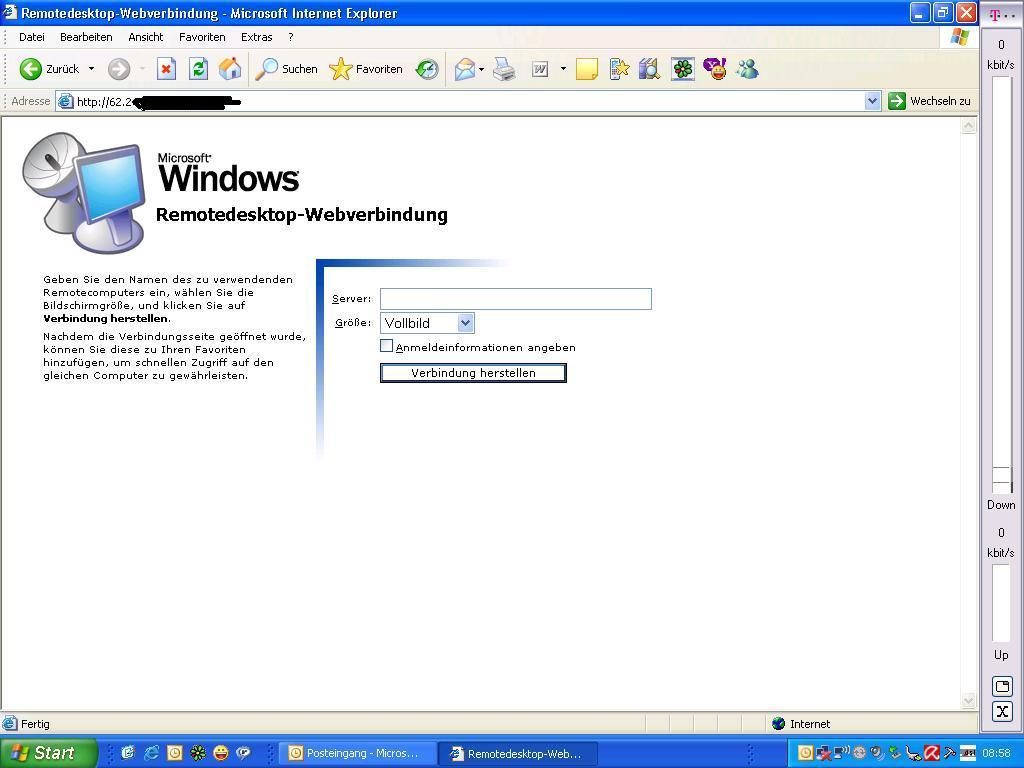1024x768 pixels.
Task: Launch Outlook from the quick launch clock icon
Action: pyautogui.click(x=174, y=753)
